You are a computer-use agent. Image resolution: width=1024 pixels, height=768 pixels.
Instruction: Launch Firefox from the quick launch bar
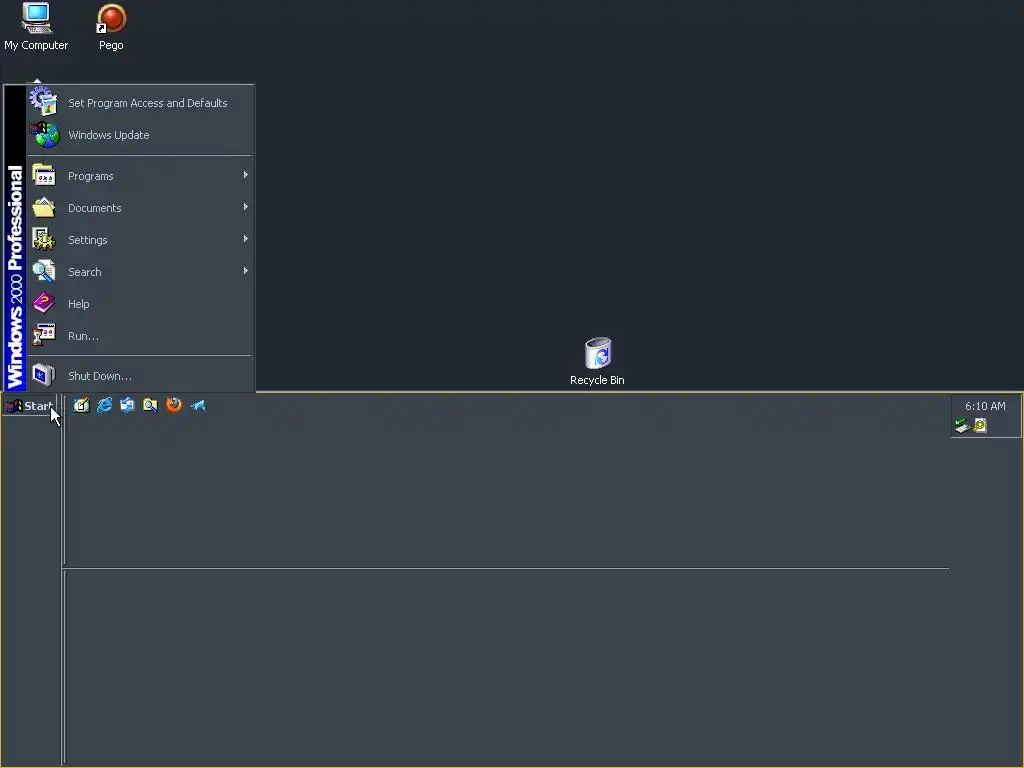pos(174,405)
